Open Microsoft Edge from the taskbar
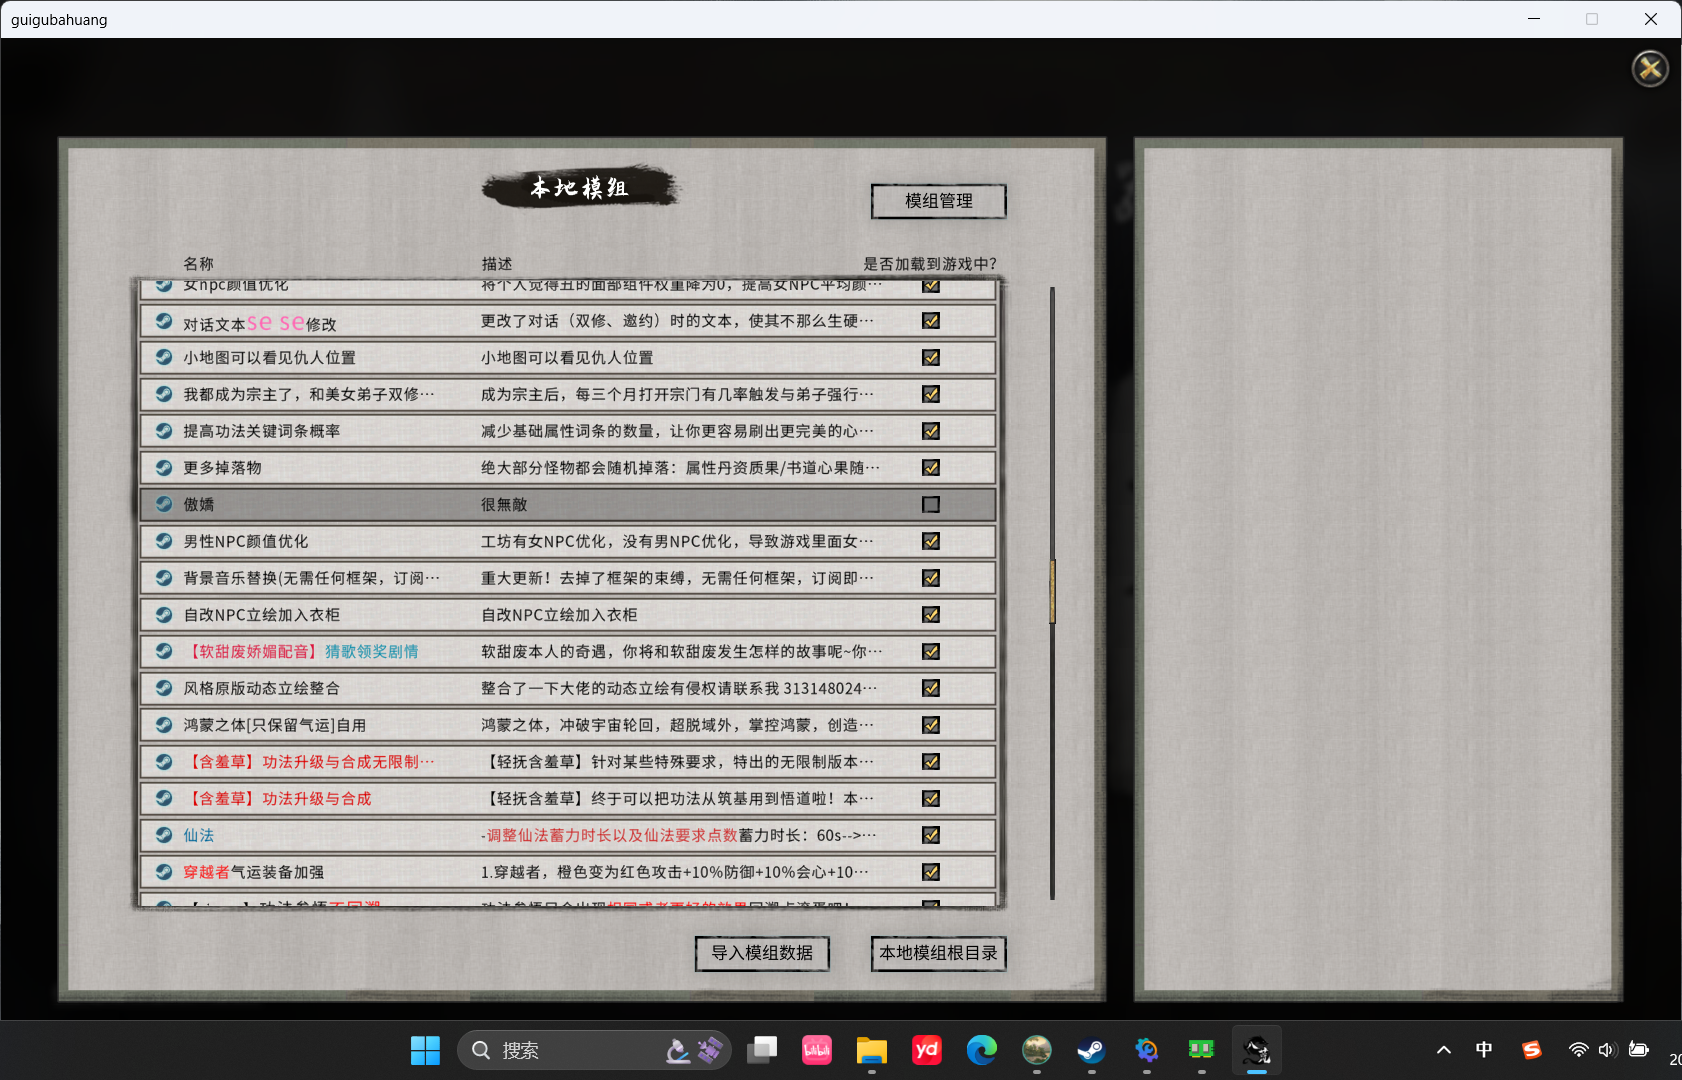 point(981,1050)
